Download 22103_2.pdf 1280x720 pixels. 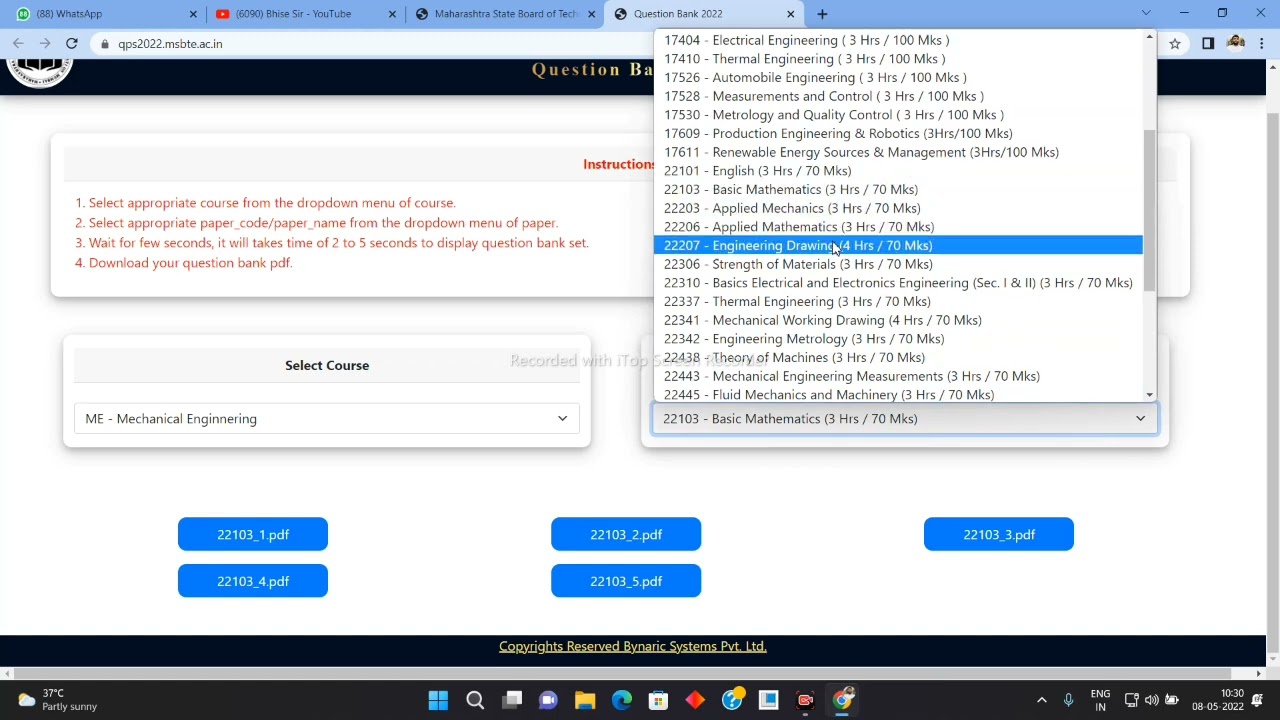click(626, 535)
